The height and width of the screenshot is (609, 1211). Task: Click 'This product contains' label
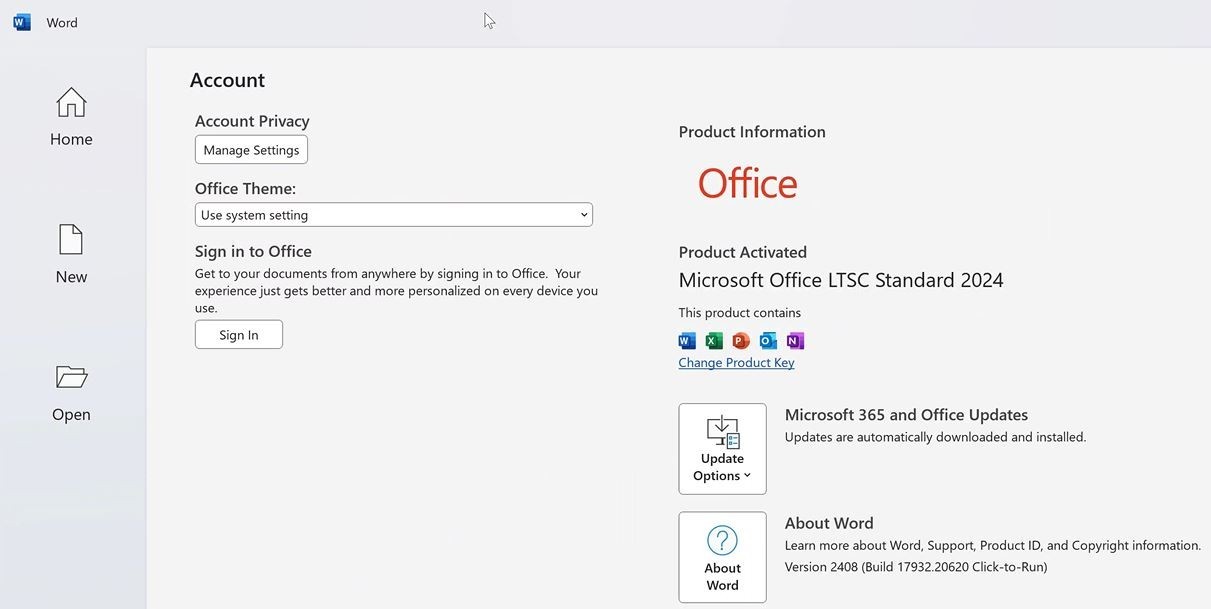click(x=739, y=313)
